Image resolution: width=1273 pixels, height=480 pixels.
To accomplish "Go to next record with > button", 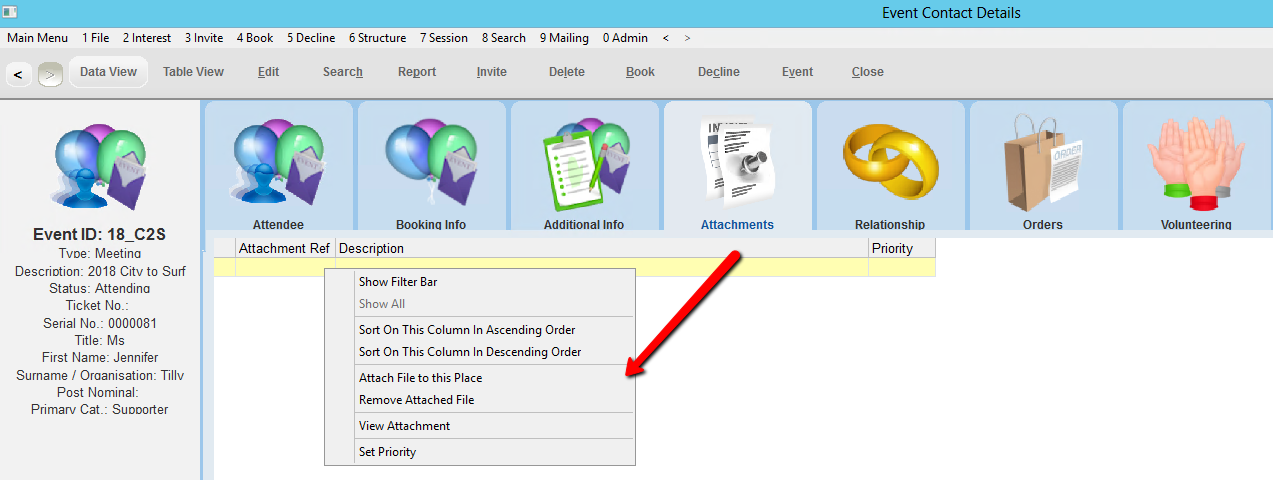I will click(x=49, y=74).
